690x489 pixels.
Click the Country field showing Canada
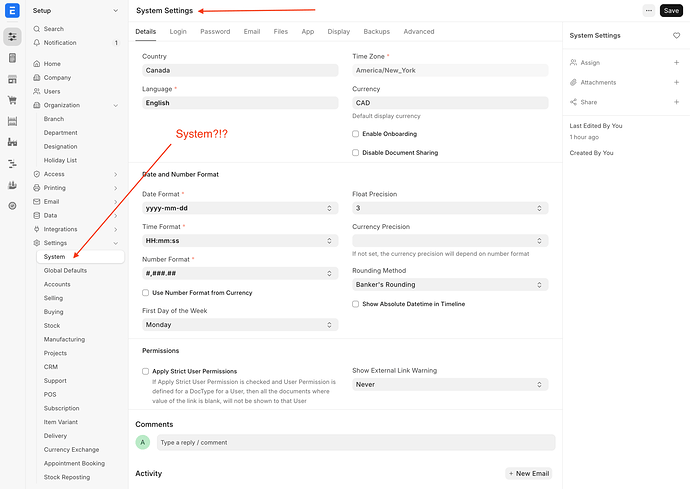(x=240, y=70)
